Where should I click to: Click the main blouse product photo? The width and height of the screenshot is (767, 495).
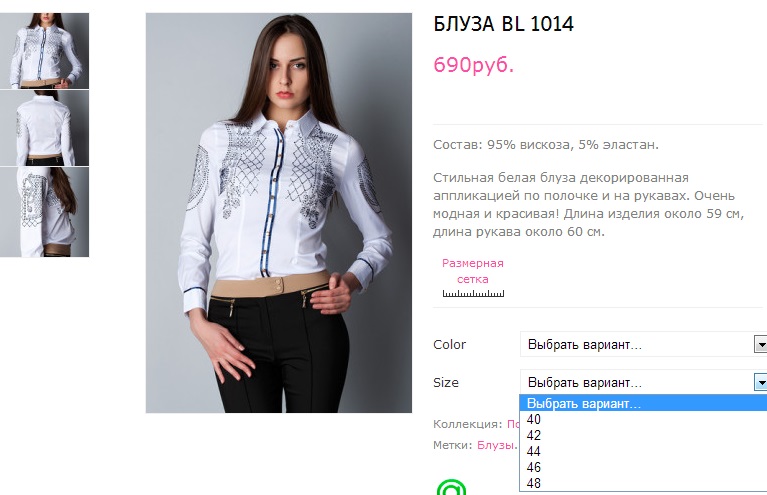pyautogui.click(x=279, y=213)
